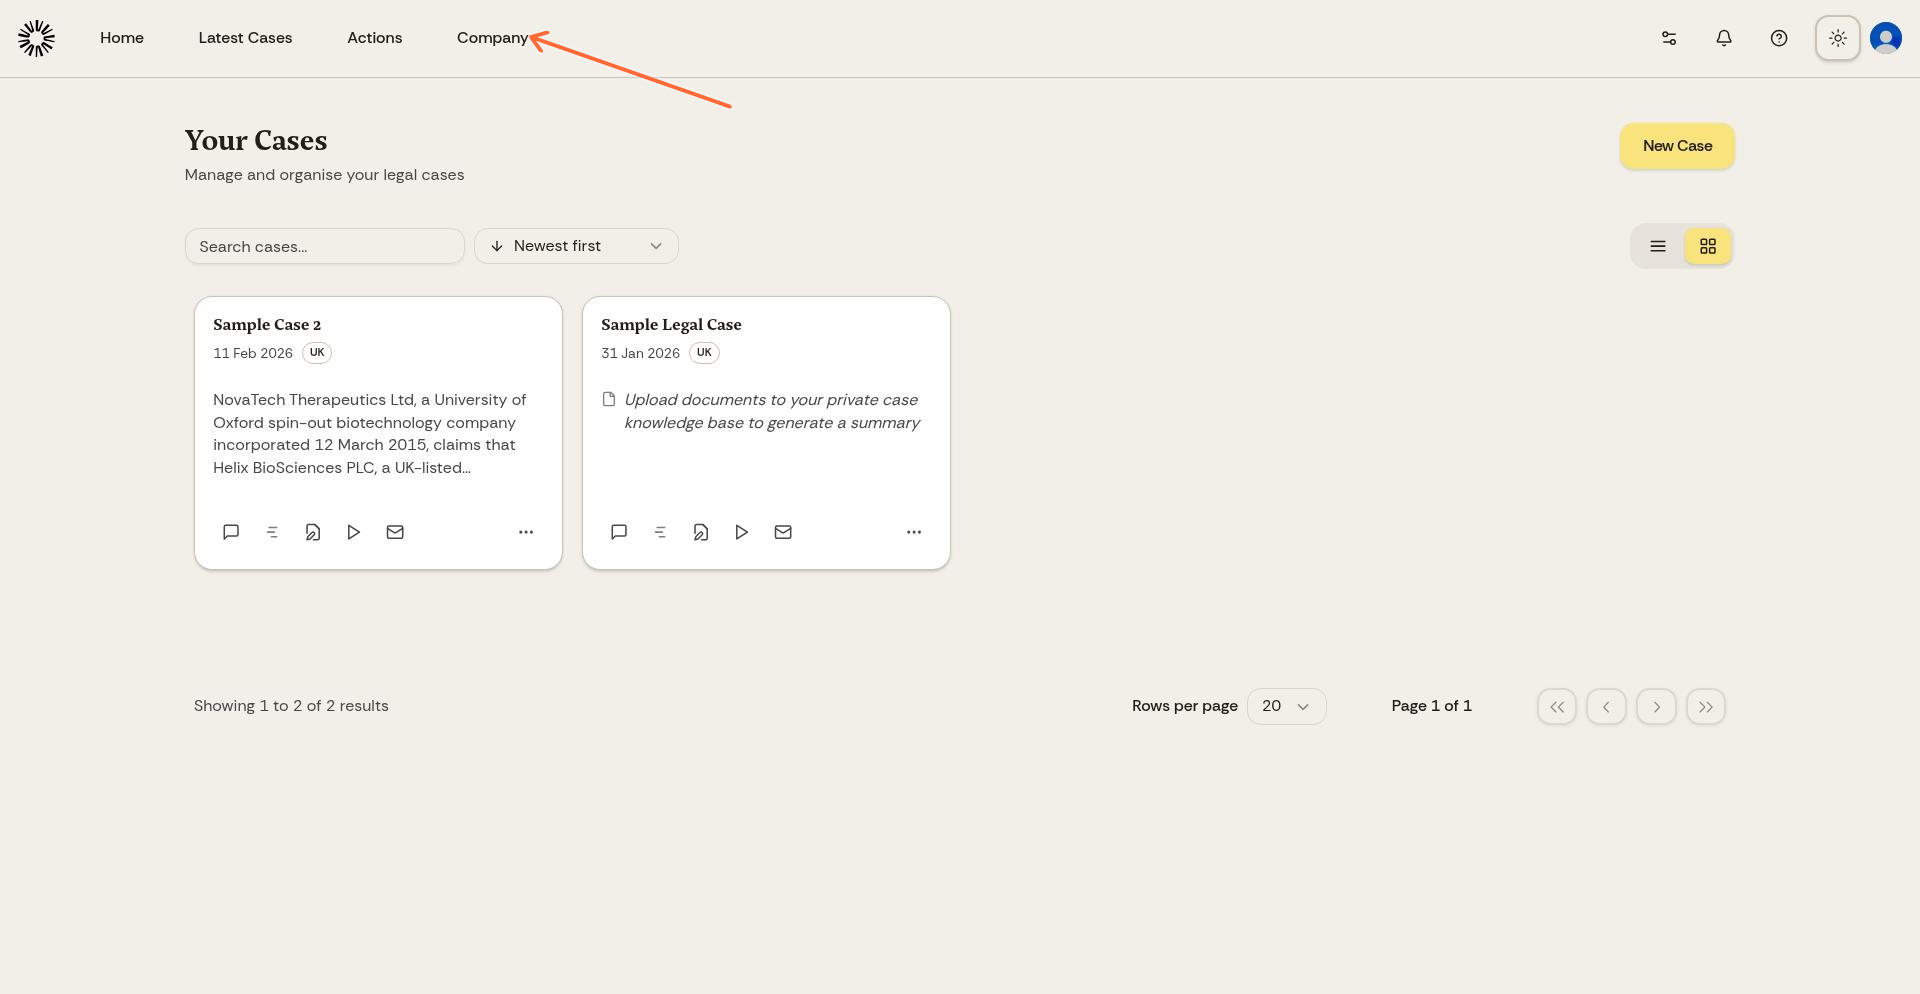This screenshot has height=994, width=1920.
Task: Open the Sample Case 2 title
Action: tap(266, 324)
